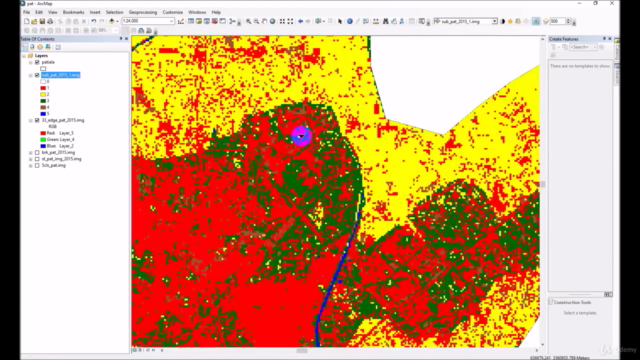Open the View menu

[x=53, y=12]
